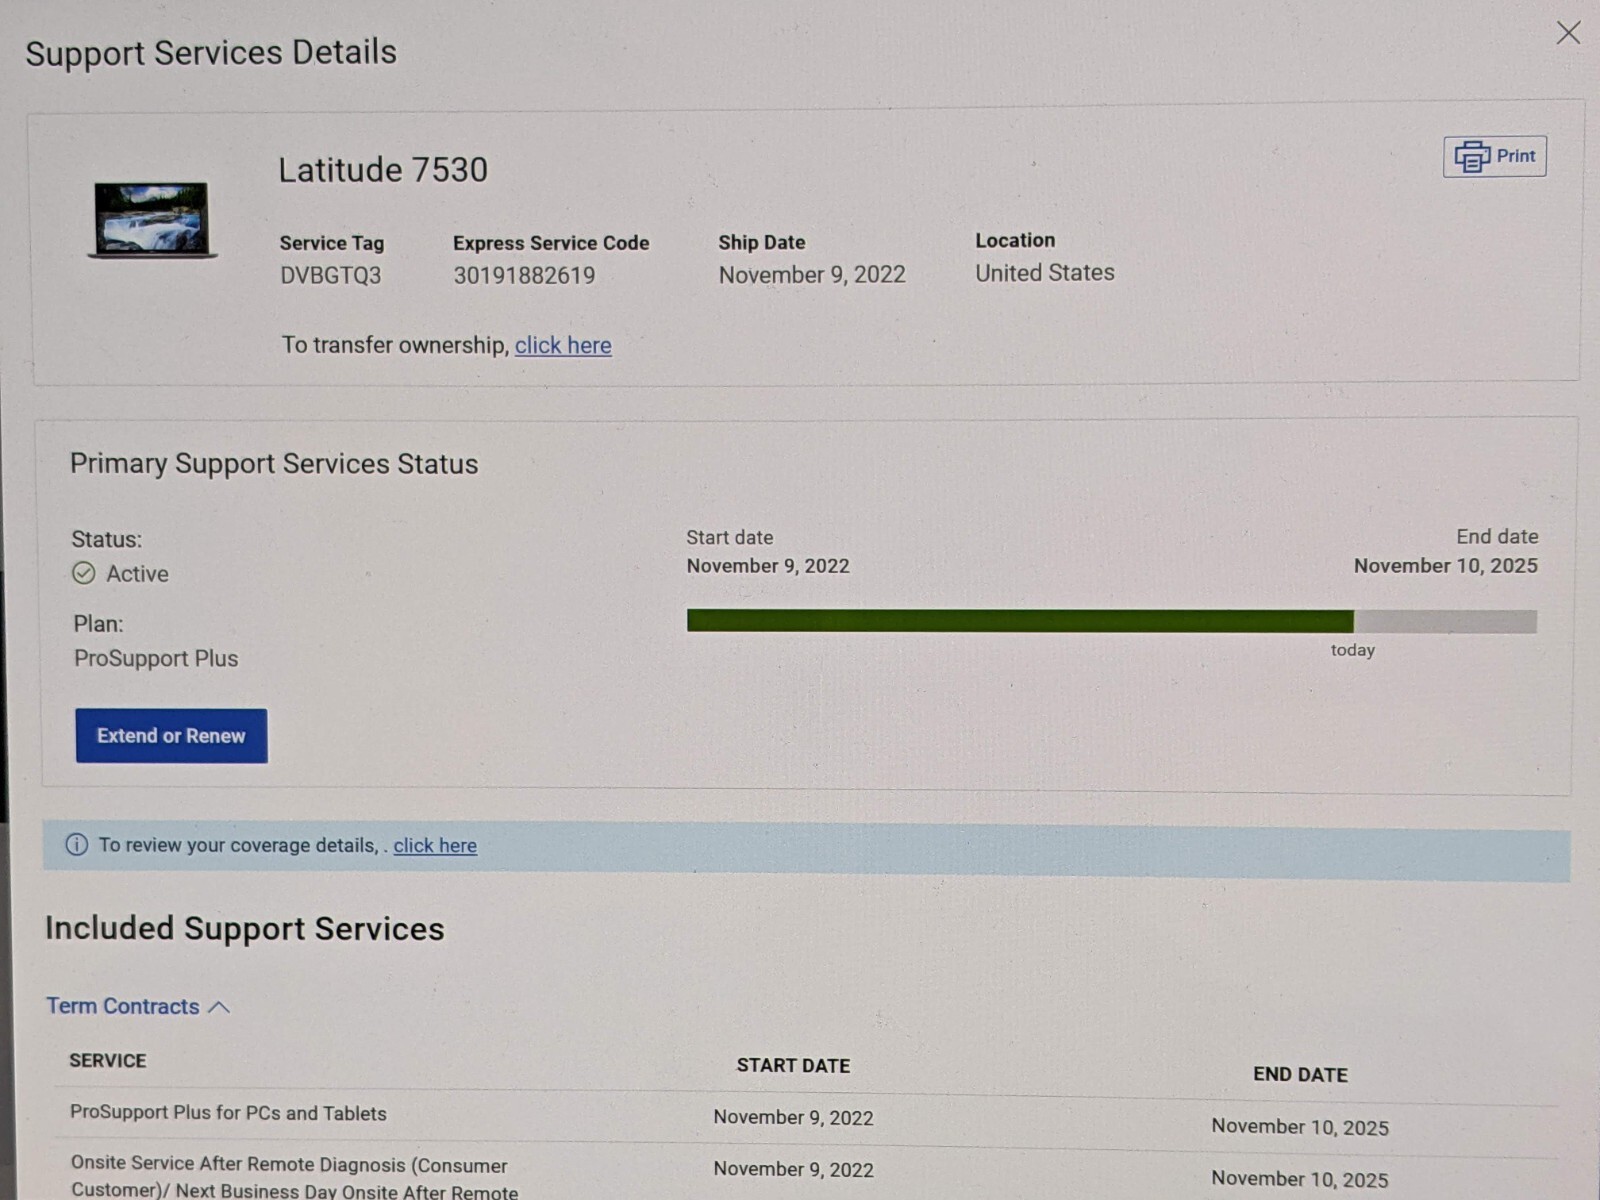Click the today marker label
This screenshot has height=1200, width=1600.
[x=1352, y=650]
